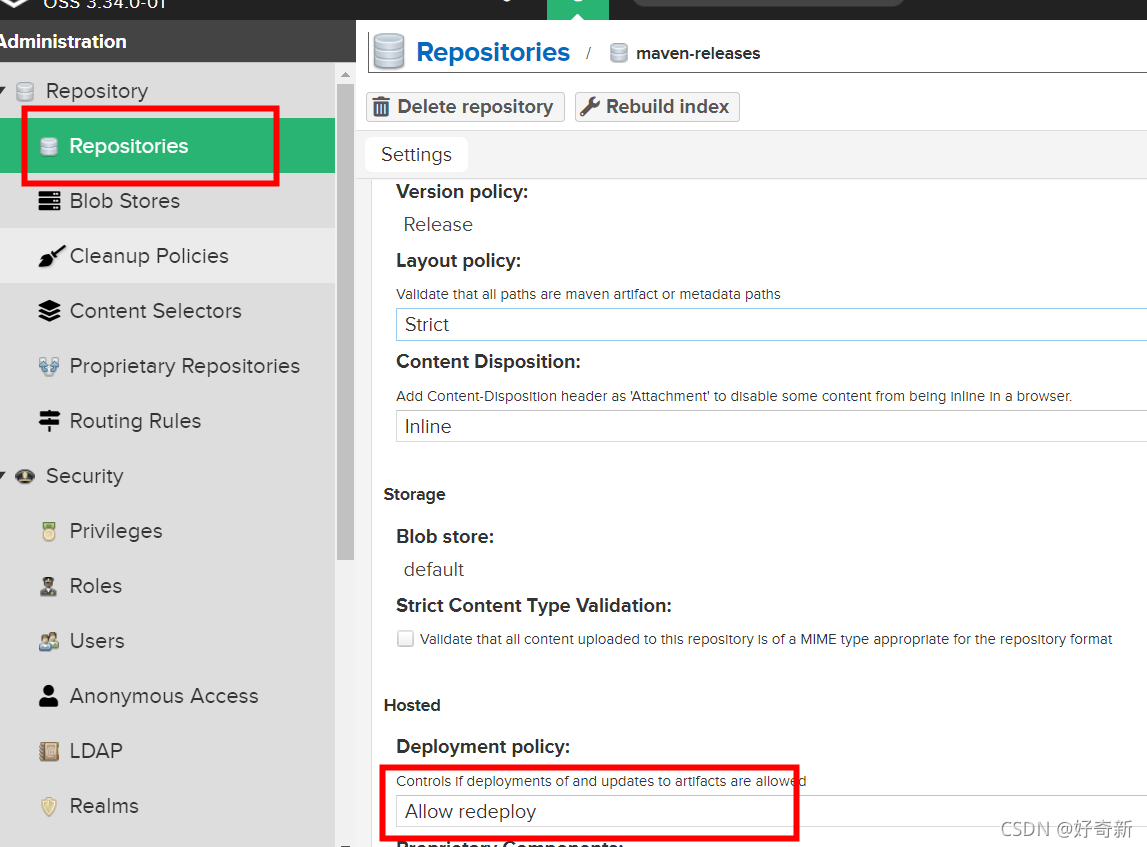Open the Layout policy dropdown showing Strict

[770, 324]
